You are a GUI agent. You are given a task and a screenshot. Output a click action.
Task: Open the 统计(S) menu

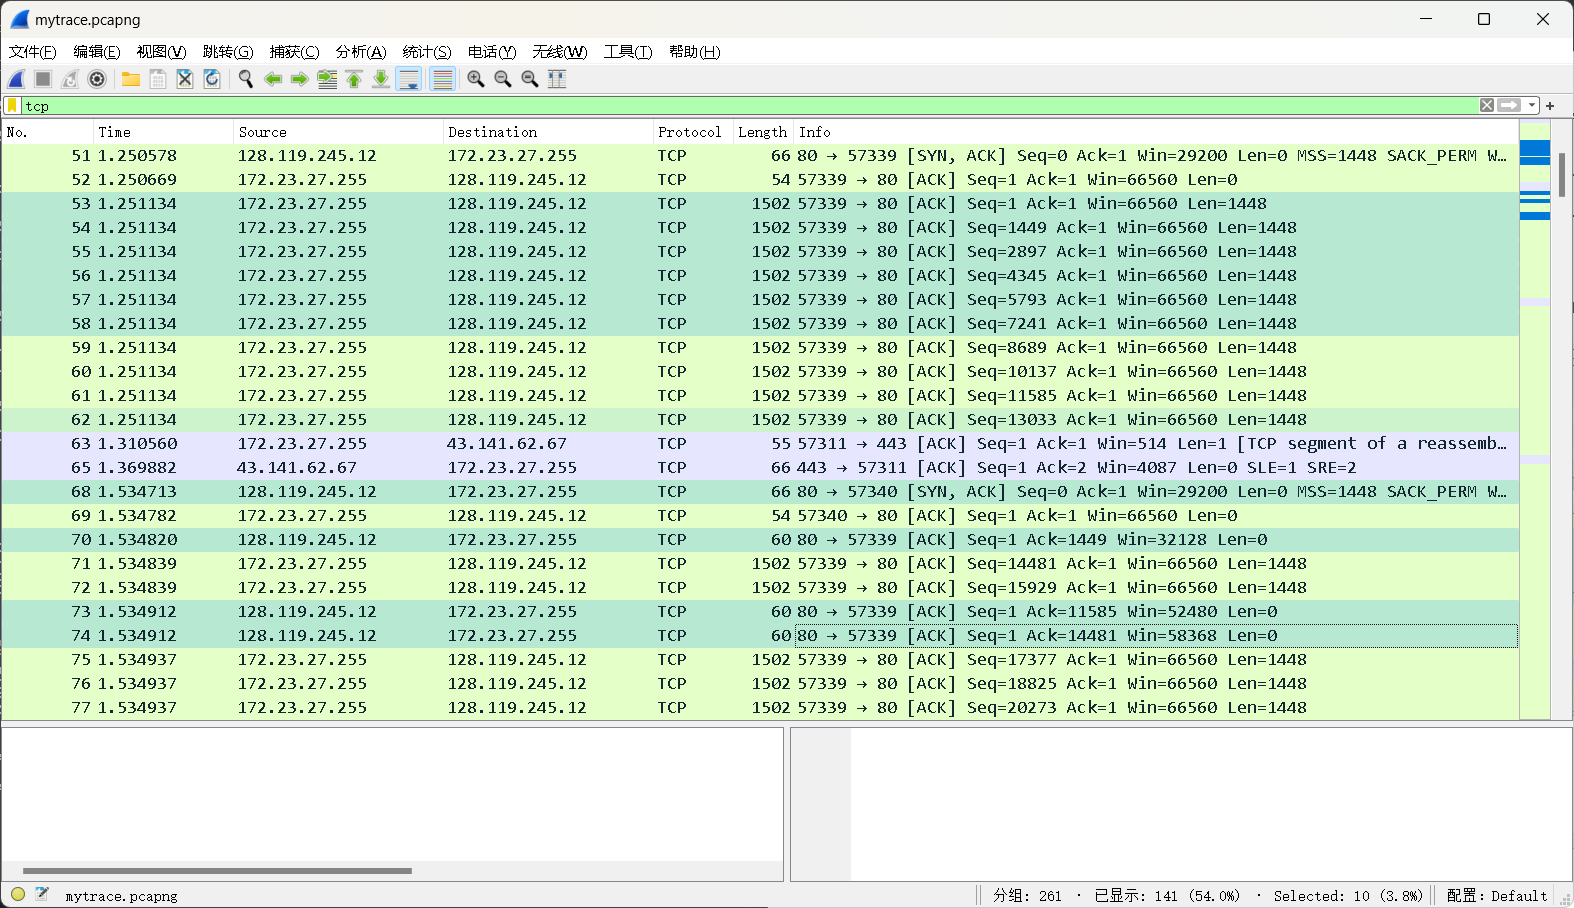pyautogui.click(x=427, y=52)
